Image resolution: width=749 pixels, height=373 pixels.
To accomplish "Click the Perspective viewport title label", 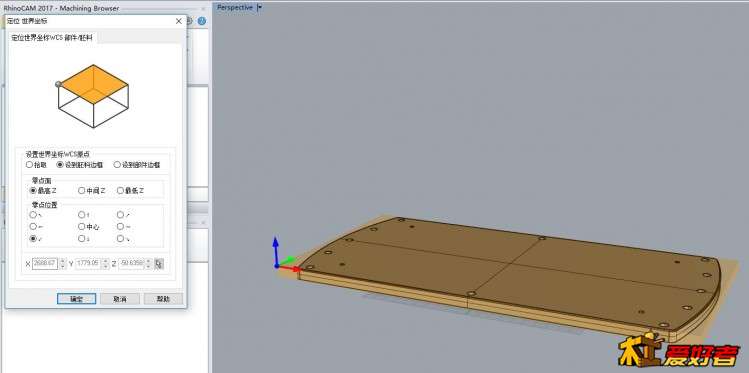I will point(235,8).
